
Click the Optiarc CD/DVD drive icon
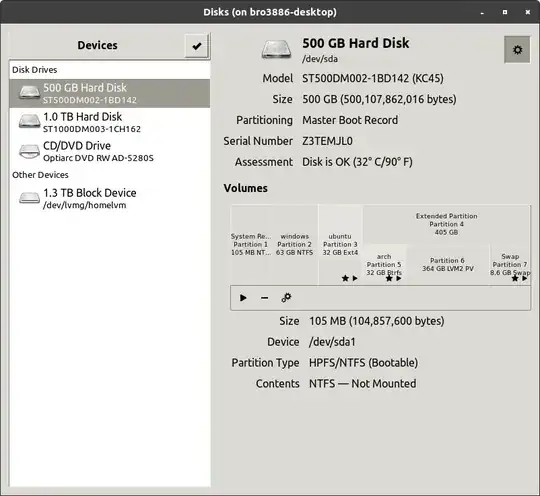[29, 151]
